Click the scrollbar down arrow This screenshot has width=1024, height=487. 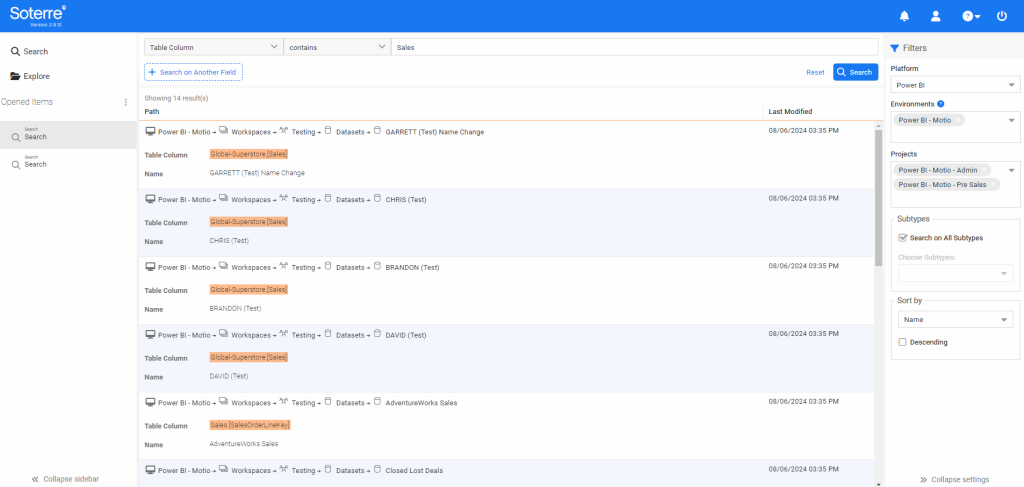pyautogui.click(x=878, y=484)
